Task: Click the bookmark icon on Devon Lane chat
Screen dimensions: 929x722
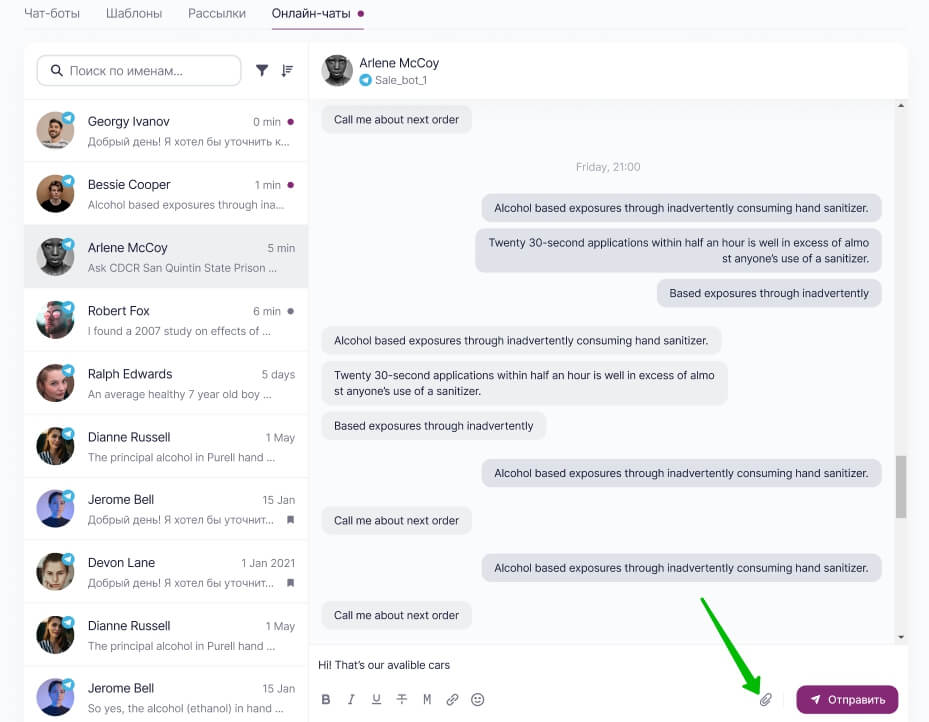Action: click(290, 583)
